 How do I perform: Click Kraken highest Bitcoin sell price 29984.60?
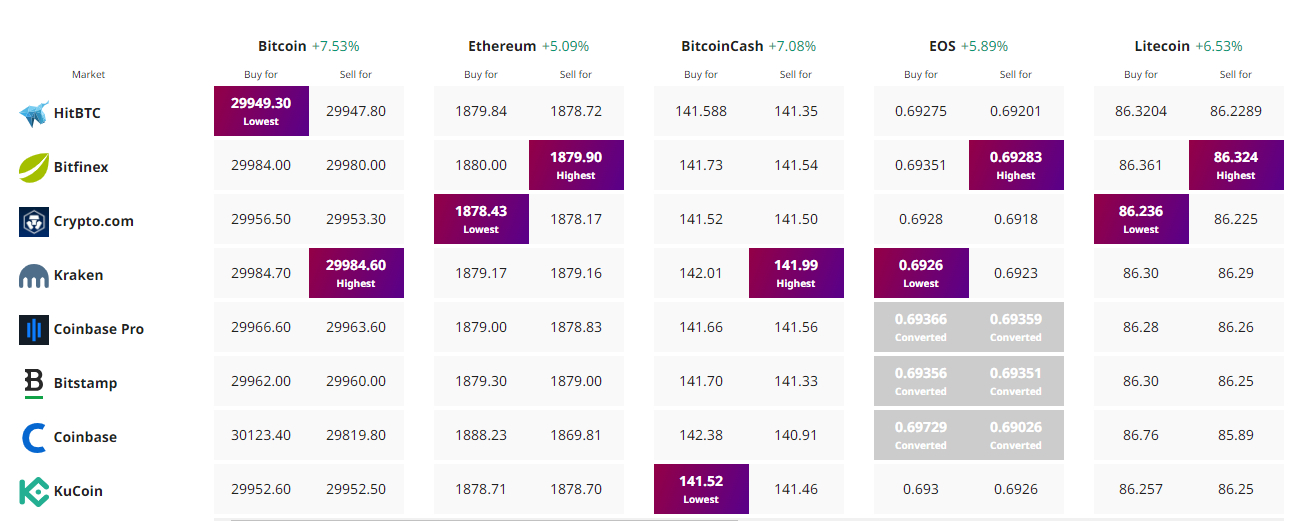356,273
